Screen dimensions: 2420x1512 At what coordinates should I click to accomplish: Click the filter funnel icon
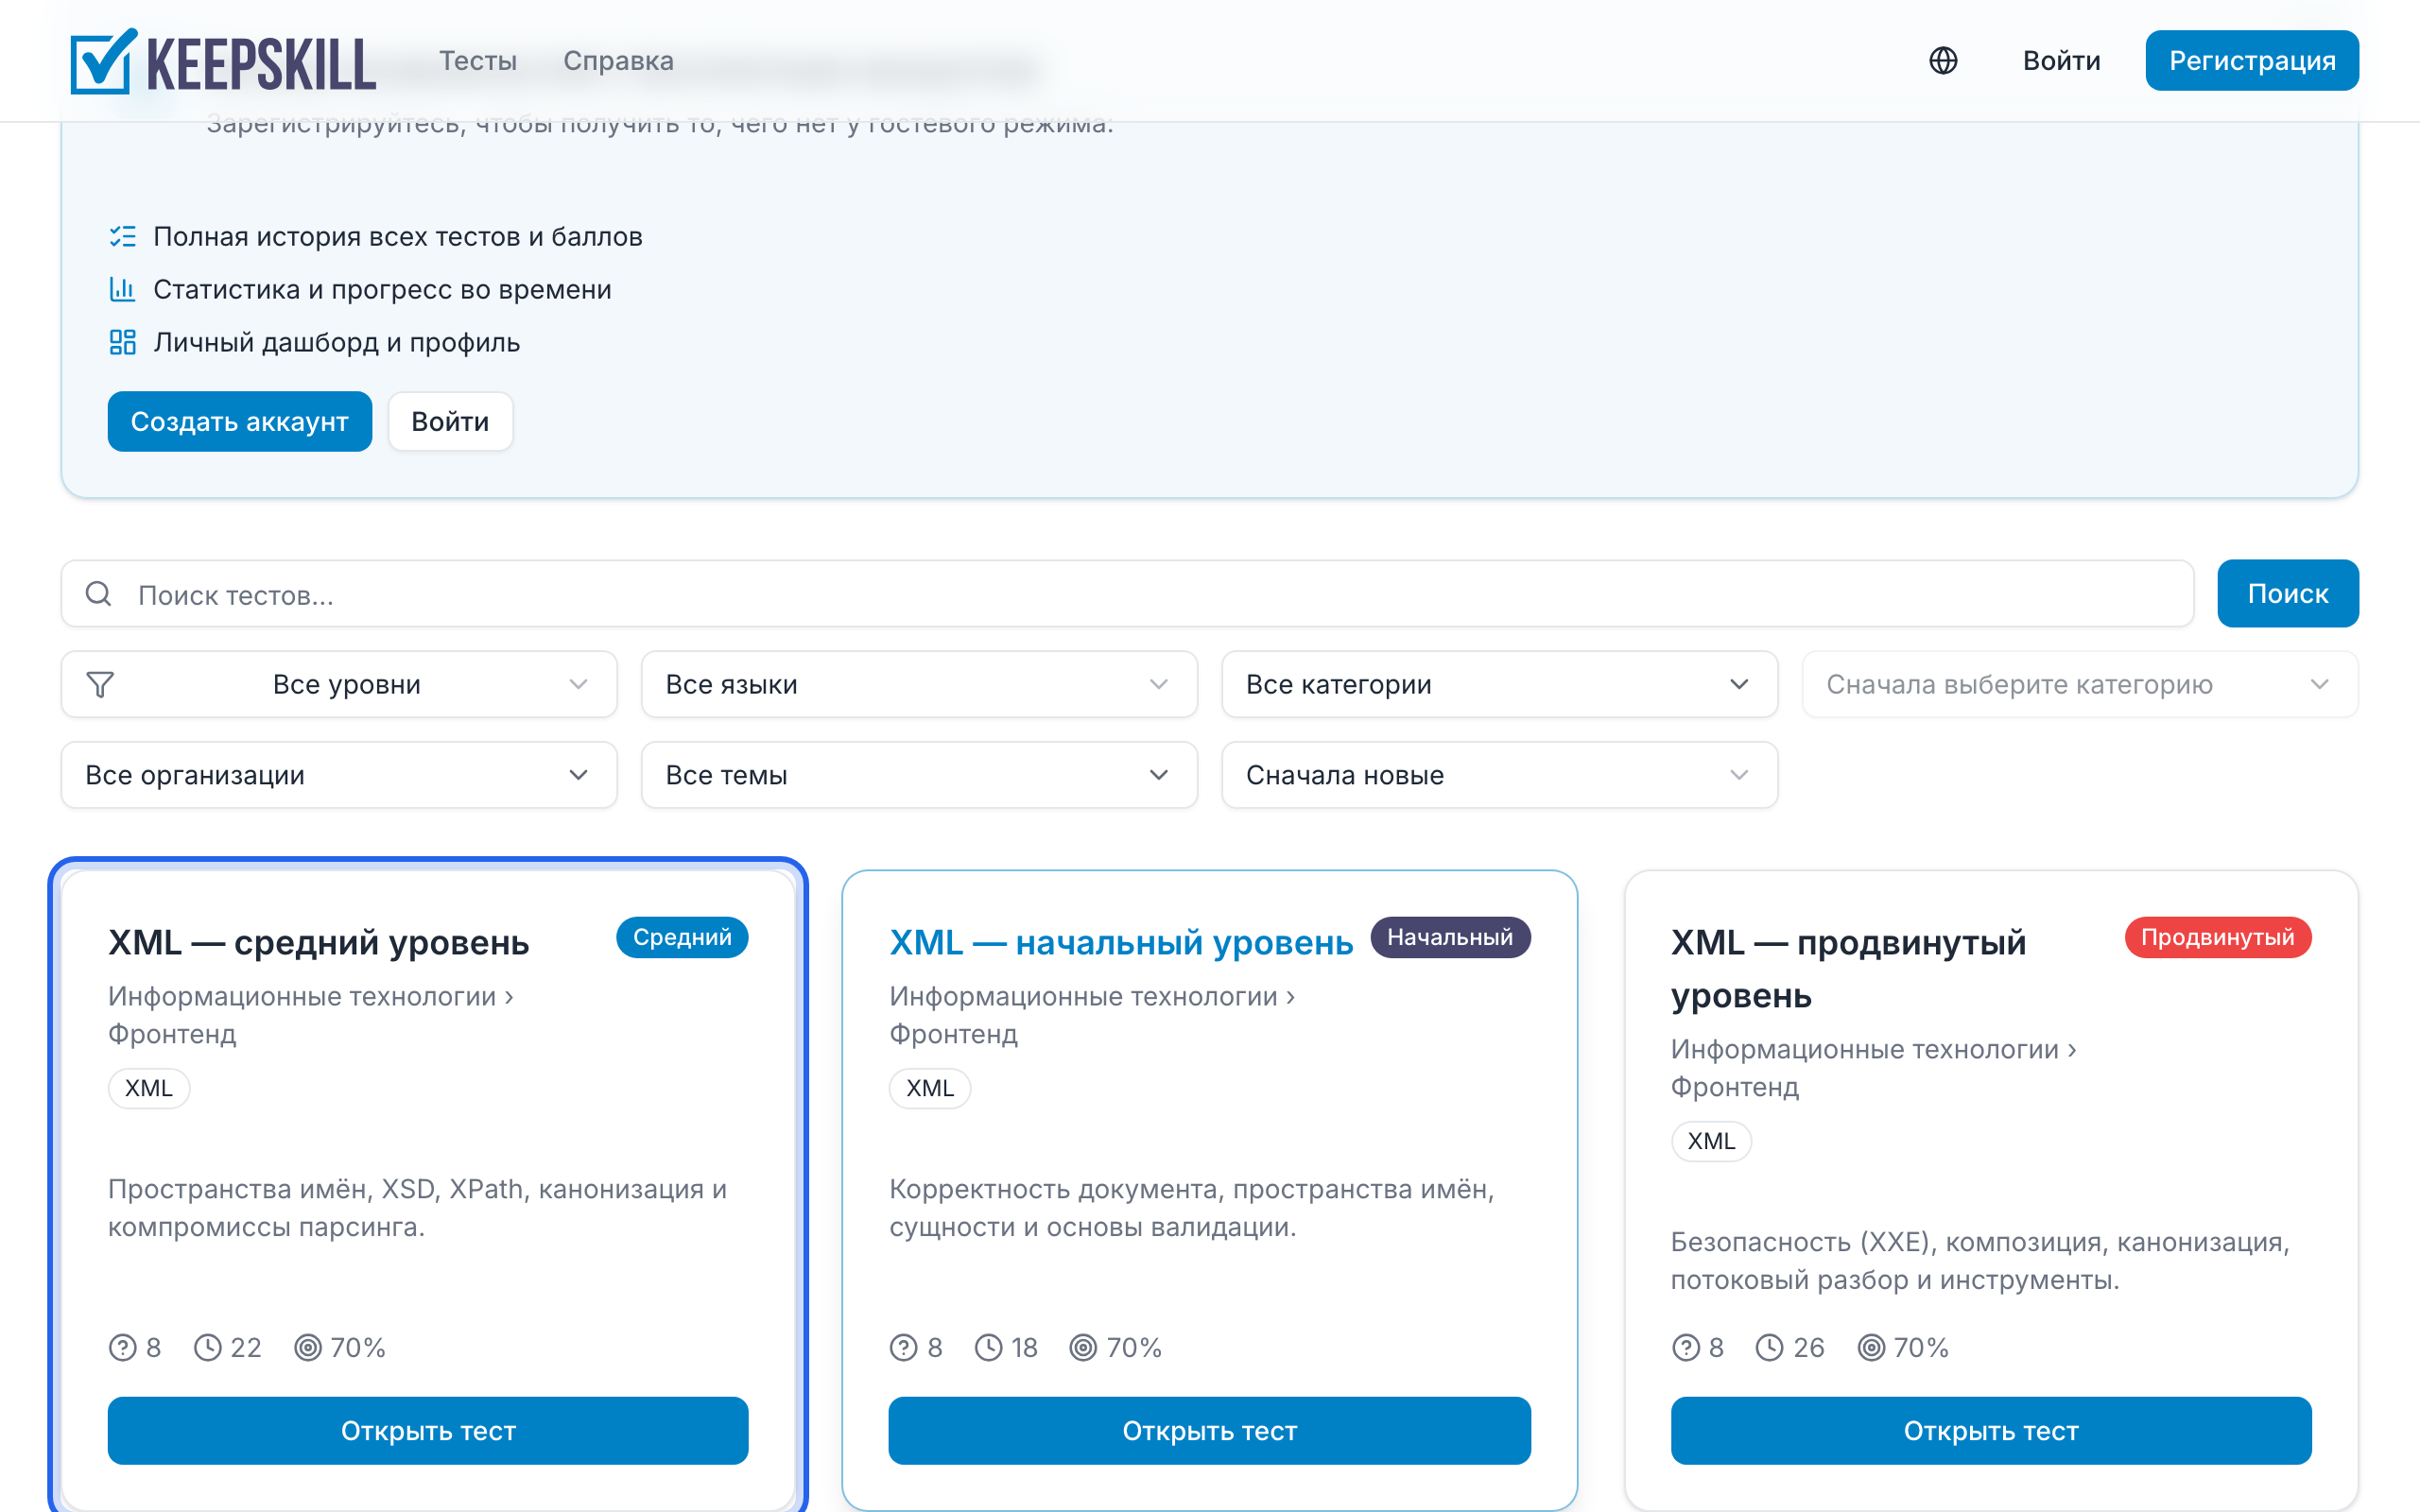100,685
